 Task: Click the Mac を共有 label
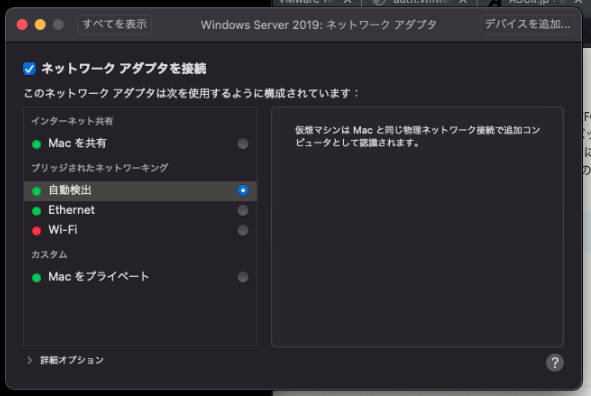pyautogui.click(x=77, y=143)
